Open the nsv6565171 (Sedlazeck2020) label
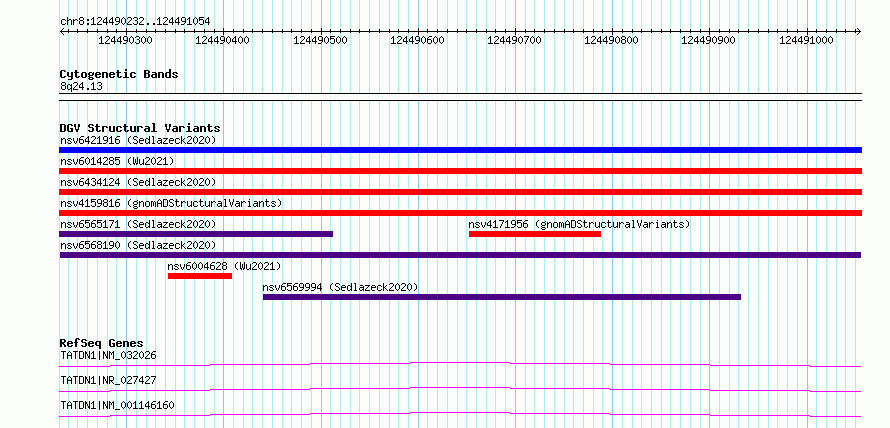Screen dimensions: 890x428 [x=138, y=224]
